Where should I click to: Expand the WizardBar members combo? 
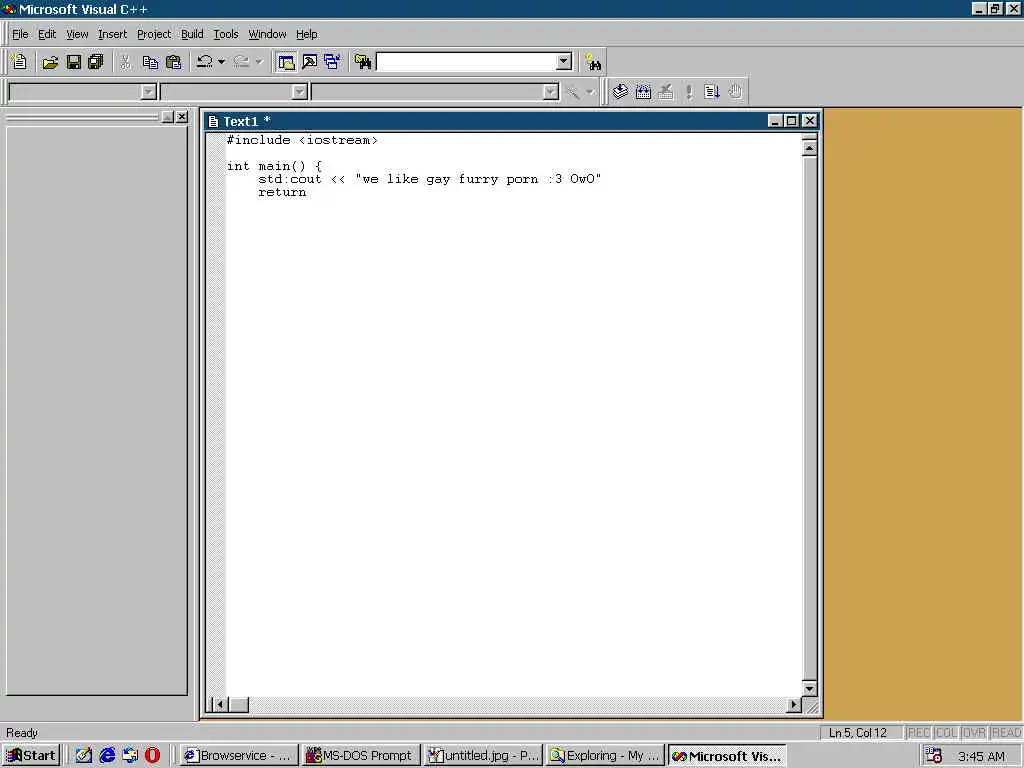551,92
